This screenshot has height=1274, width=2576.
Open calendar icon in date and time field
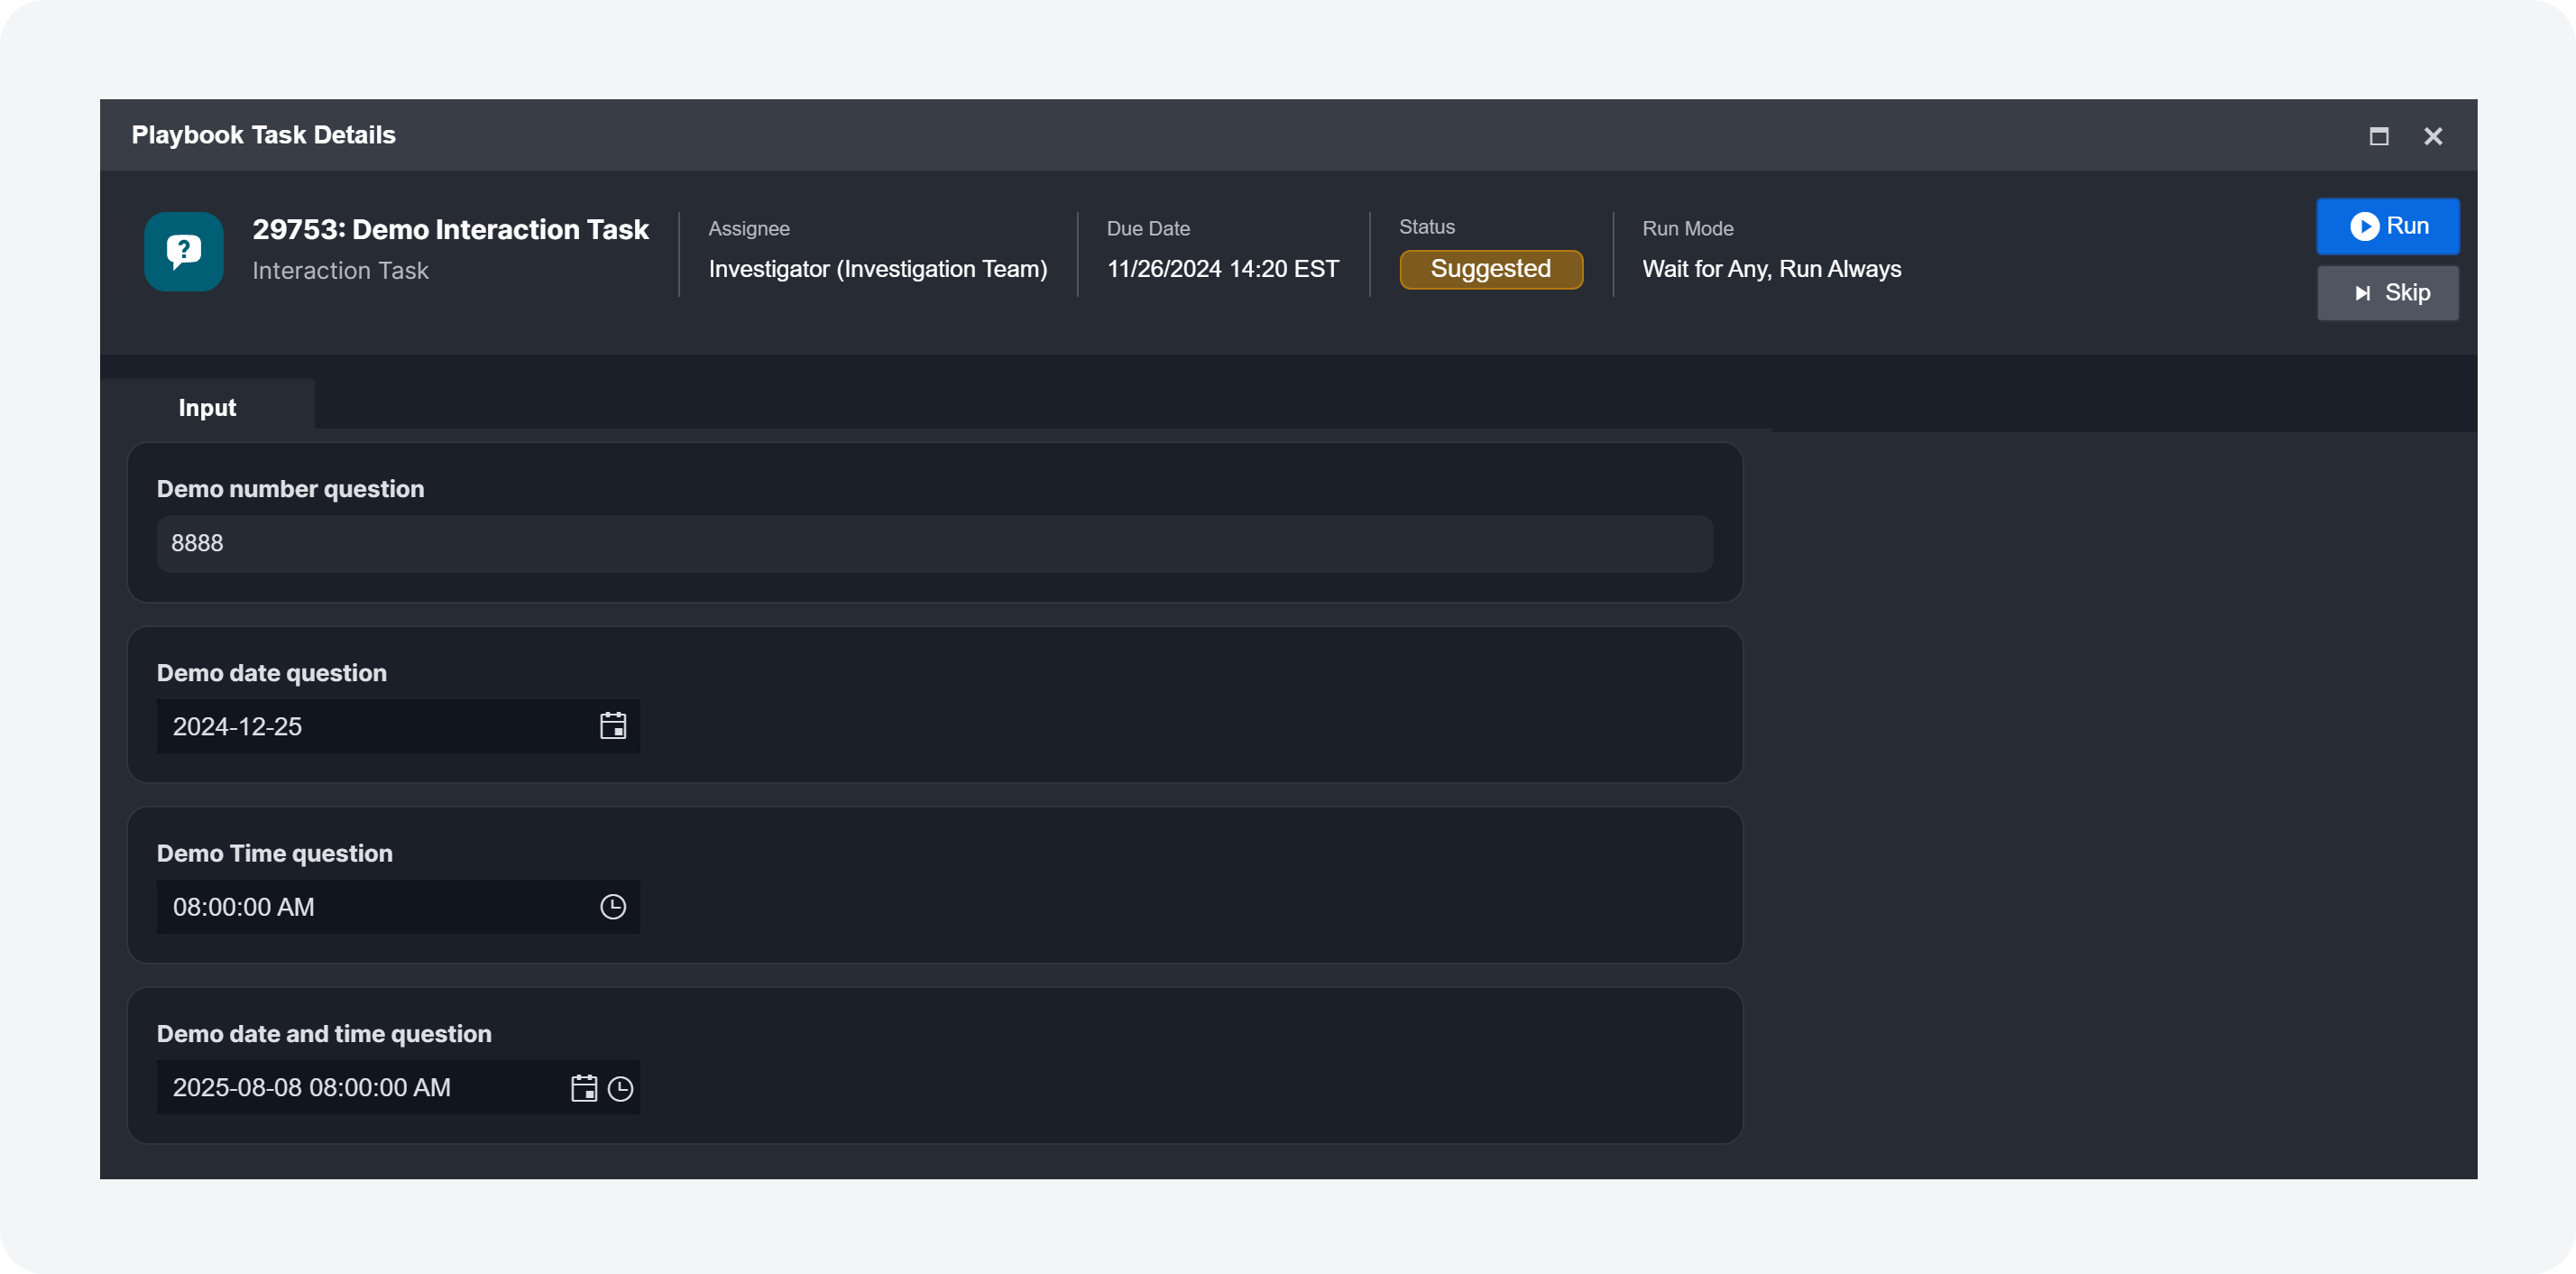point(583,1088)
